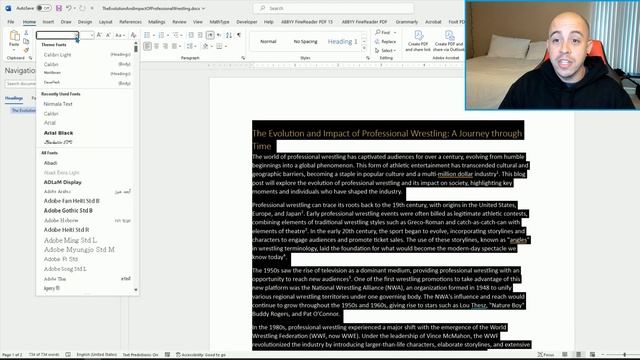Open the File tab
The height and width of the screenshot is (360, 640).
[x=11, y=22]
